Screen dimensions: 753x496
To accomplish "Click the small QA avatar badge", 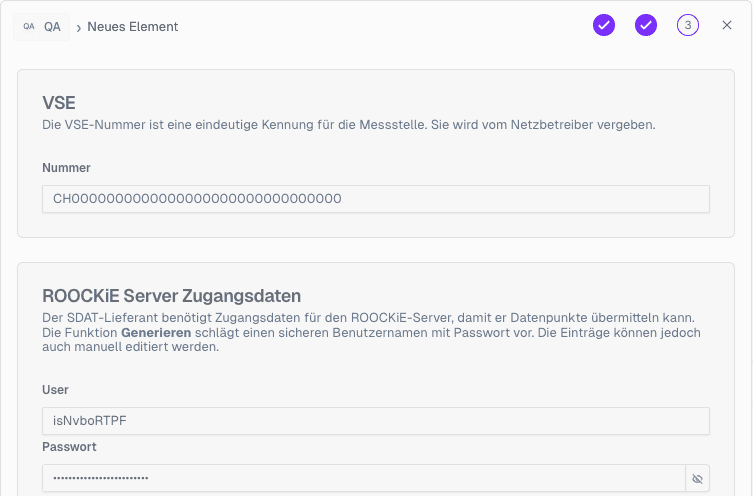I will [28, 27].
